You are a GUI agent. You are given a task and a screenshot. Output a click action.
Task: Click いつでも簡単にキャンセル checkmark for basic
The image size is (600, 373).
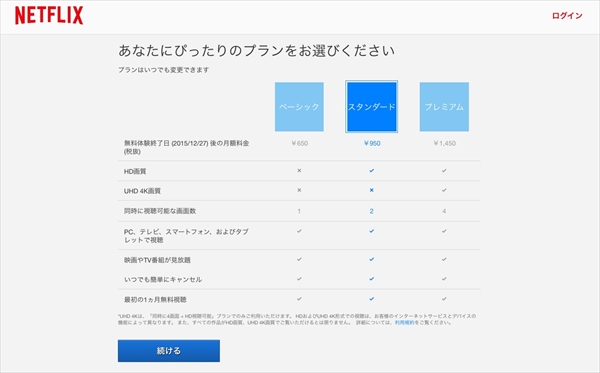coord(299,279)
